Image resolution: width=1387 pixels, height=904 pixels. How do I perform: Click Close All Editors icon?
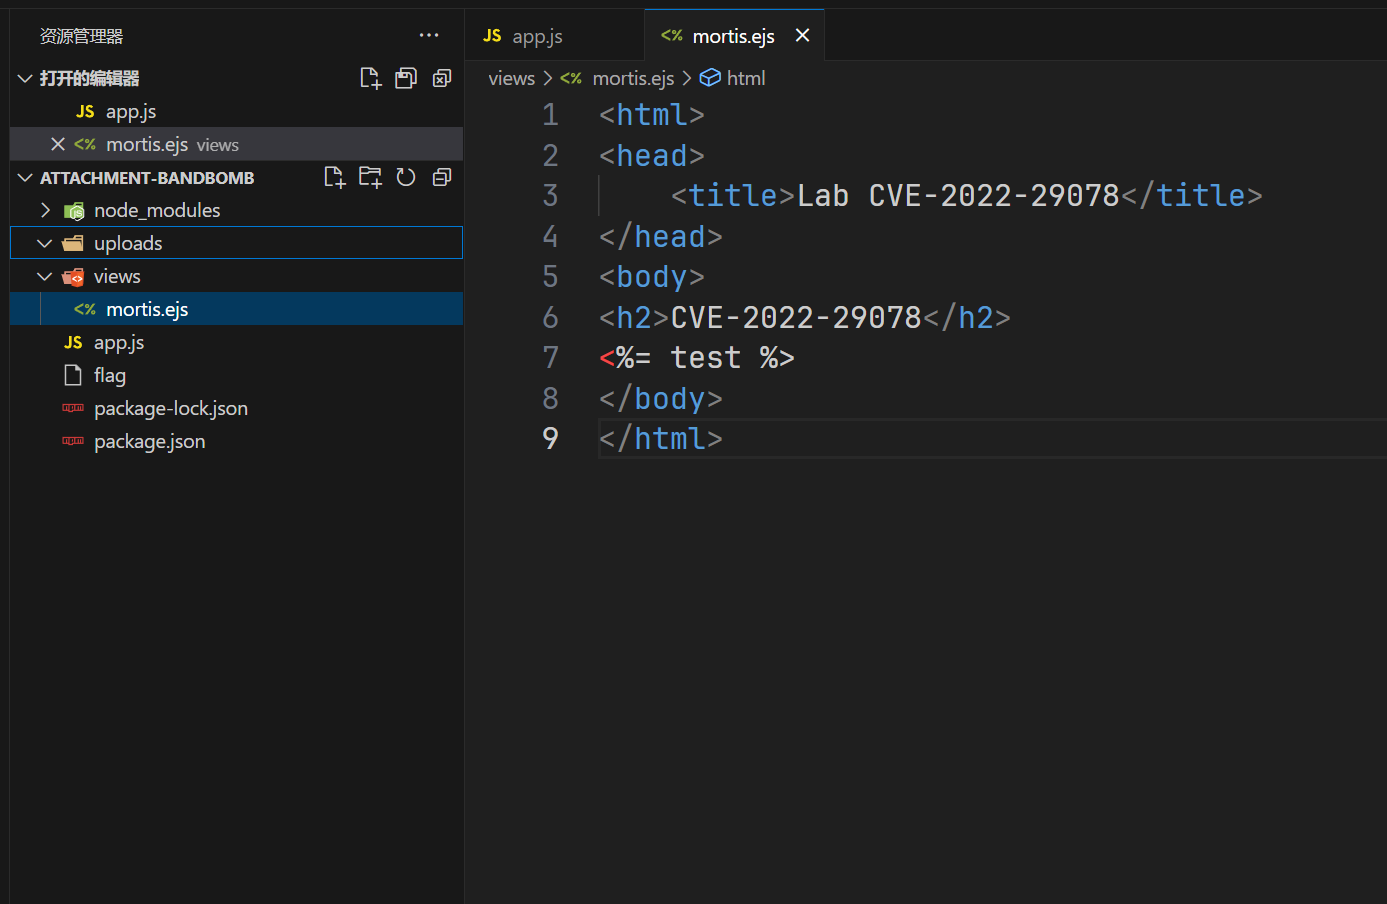coord(441,78)
